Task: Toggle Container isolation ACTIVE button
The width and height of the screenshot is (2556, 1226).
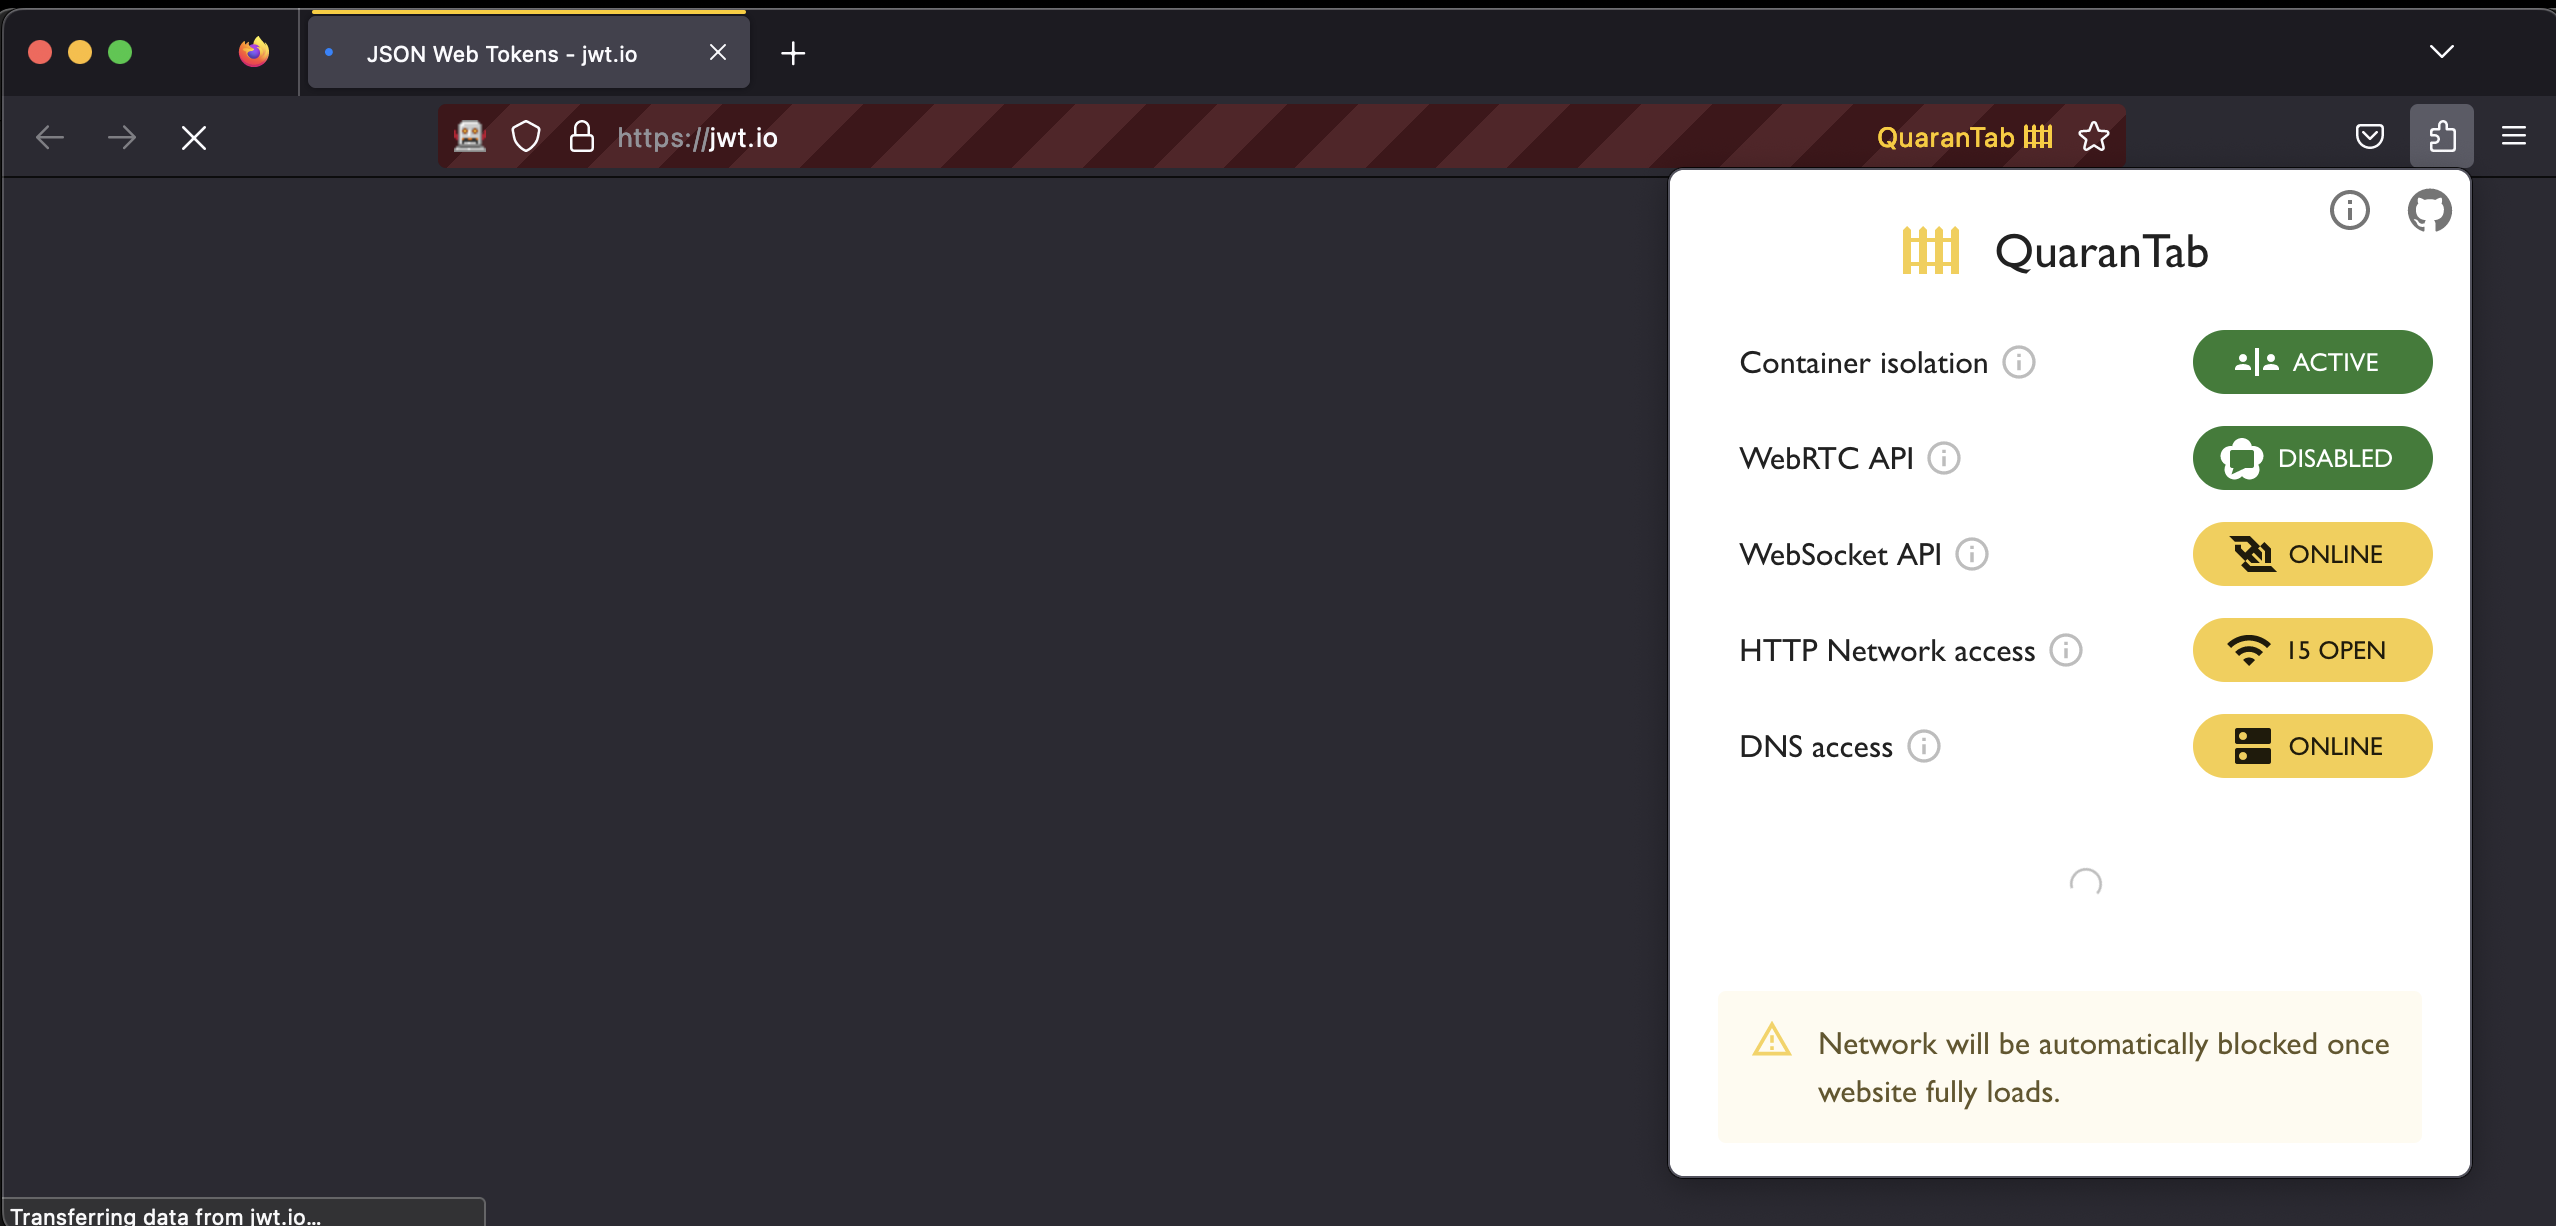Action: [x=2311, y=362]
